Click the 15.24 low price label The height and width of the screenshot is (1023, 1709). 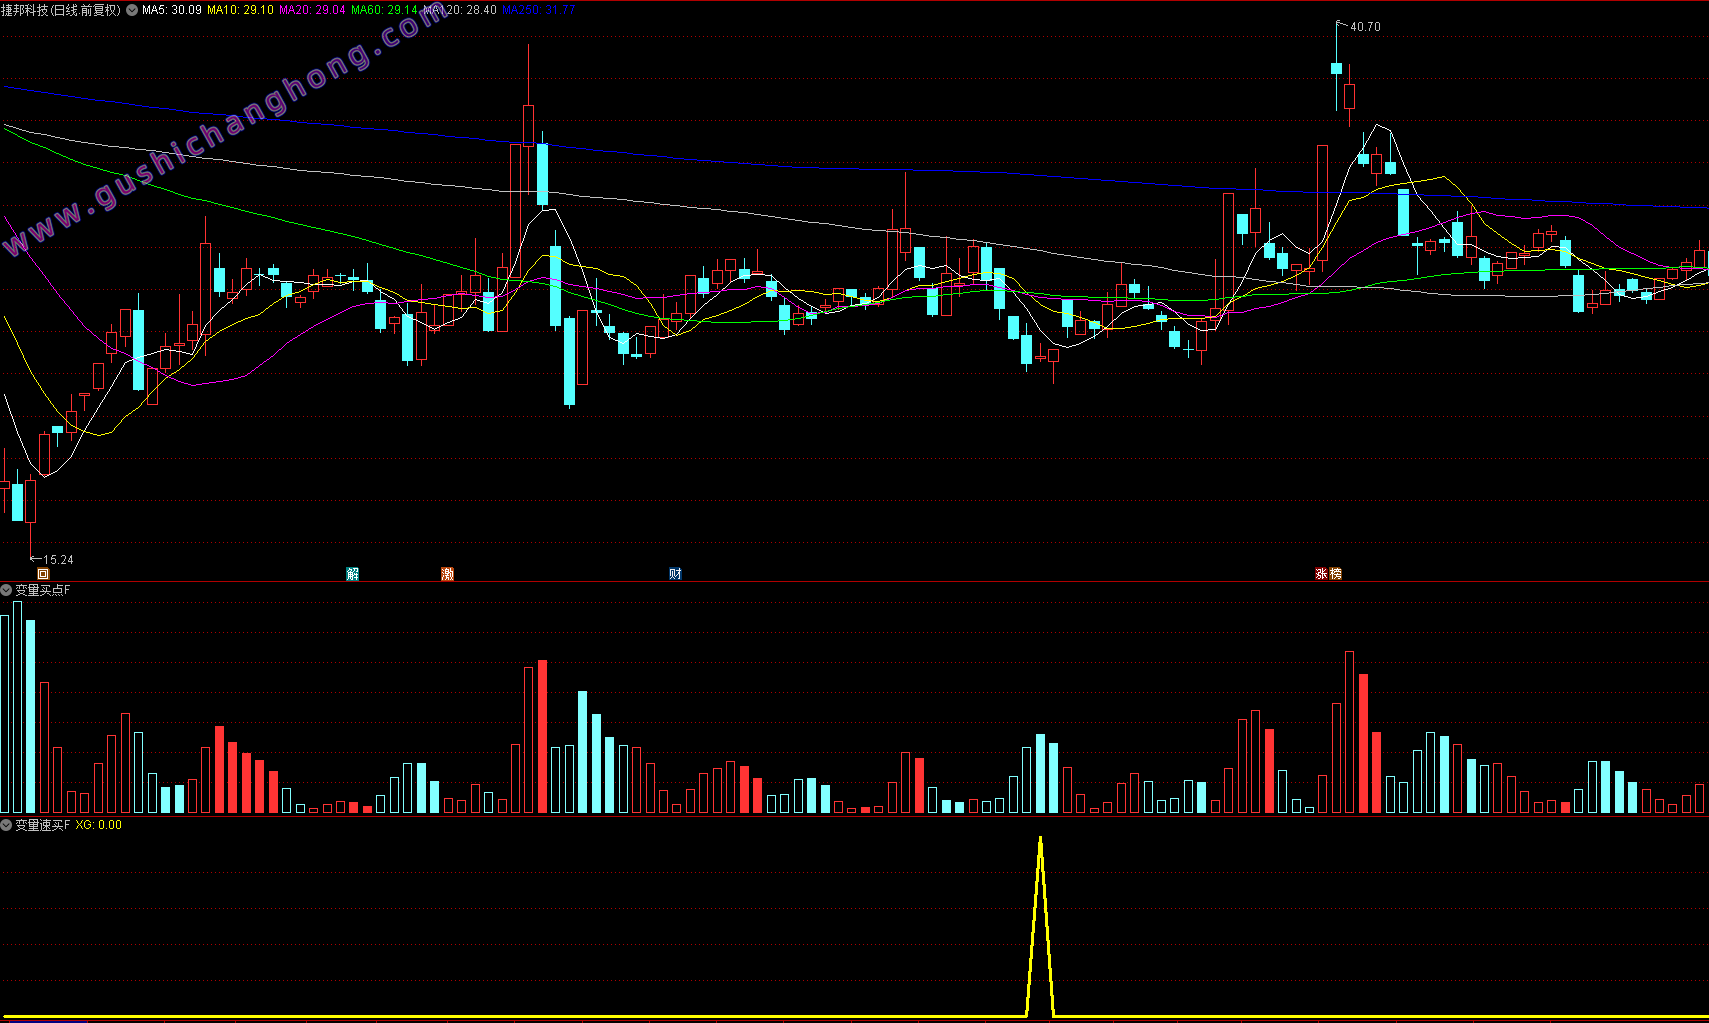58,560
